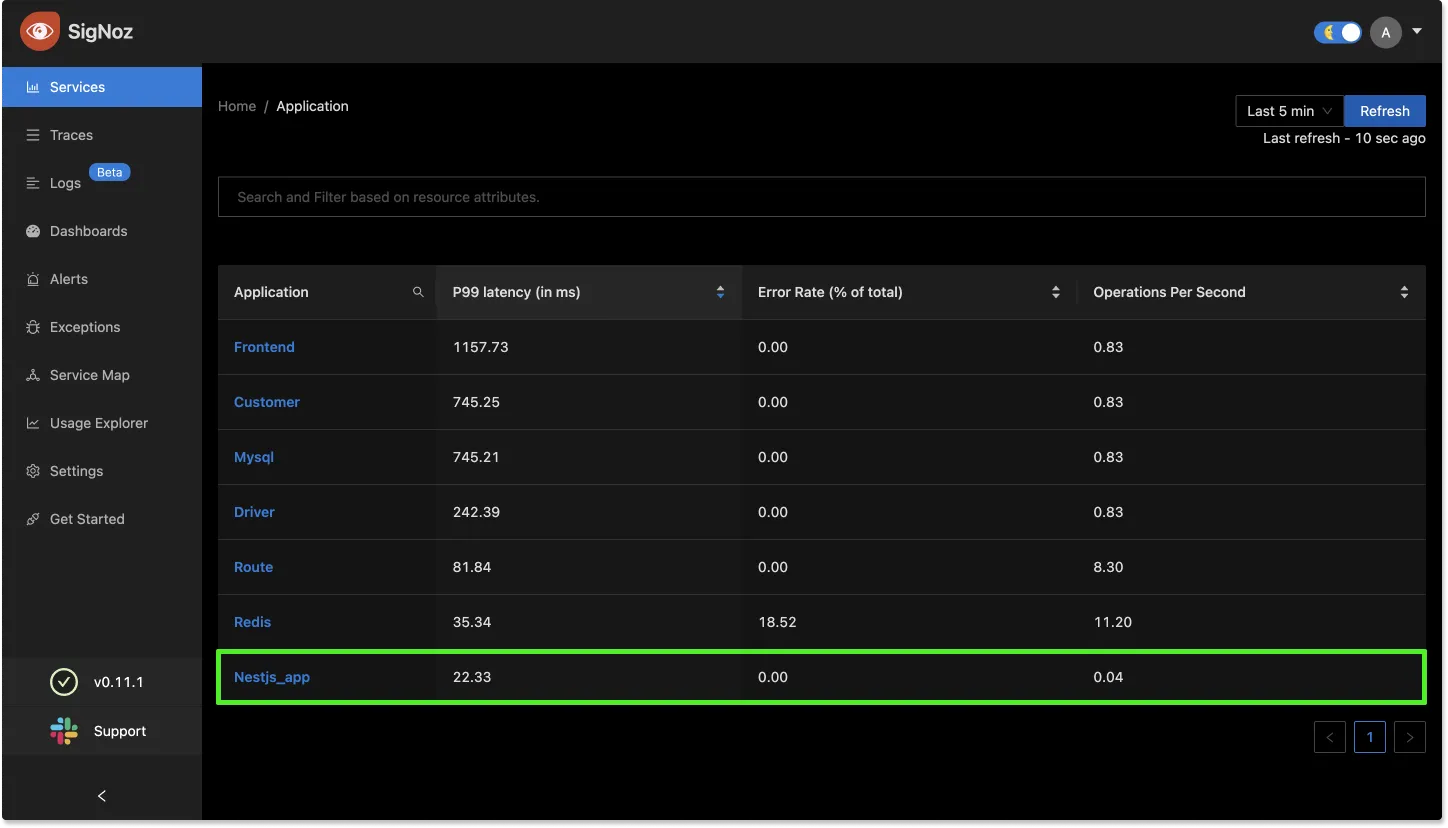Open Services in the sidebar
The image size is (1448, 828).
click(102, 87)
